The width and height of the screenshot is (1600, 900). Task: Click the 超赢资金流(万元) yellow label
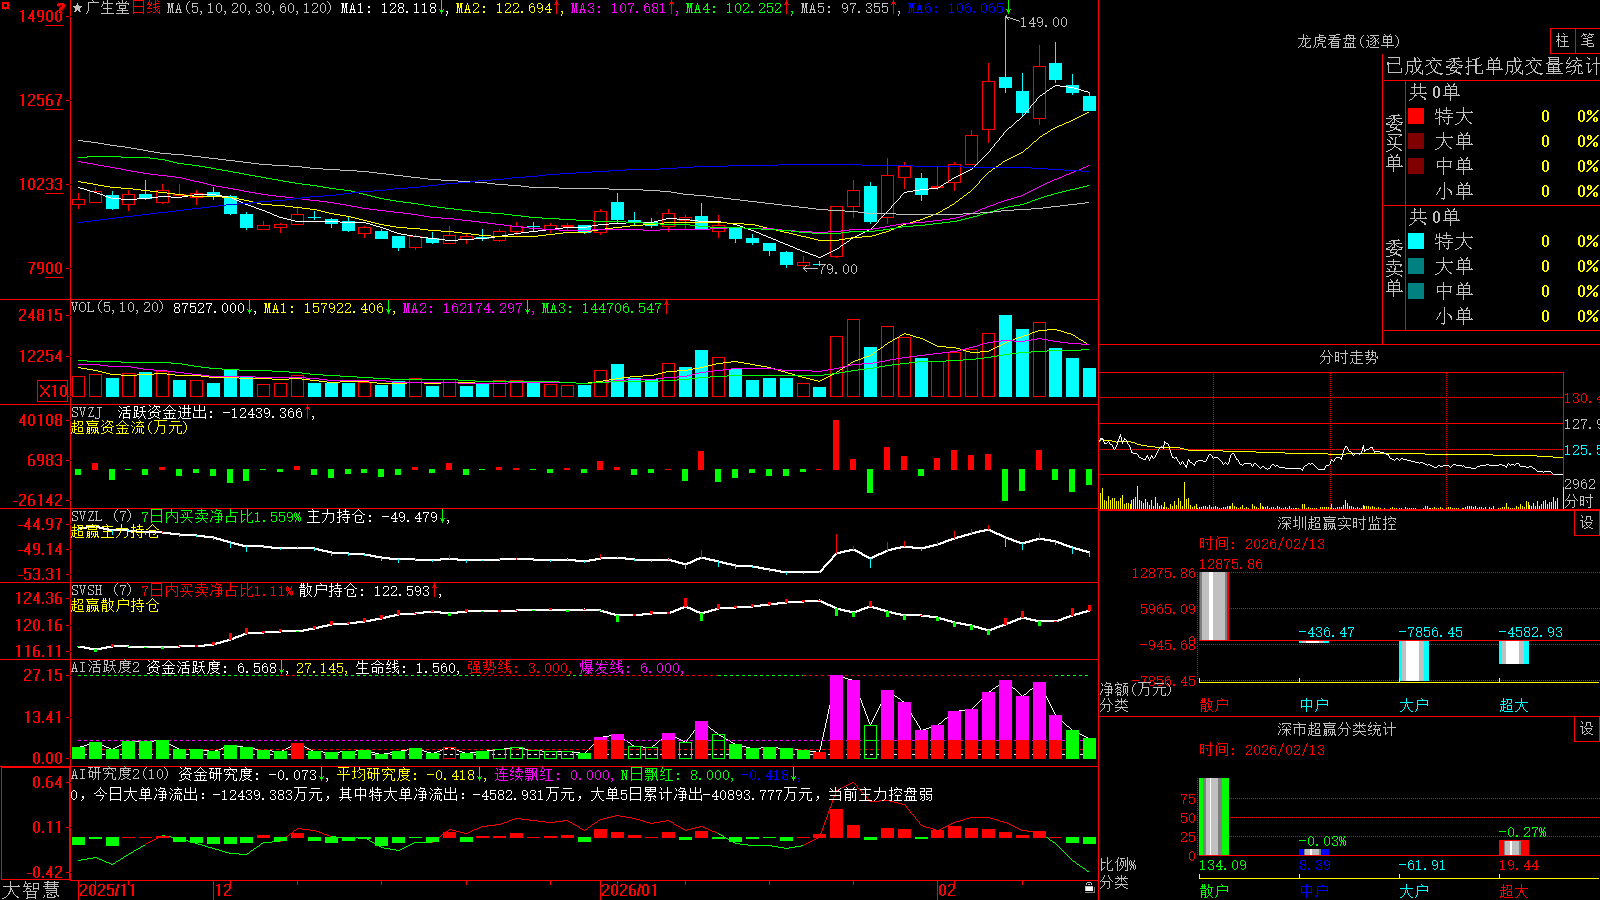(x=129, y=427)
